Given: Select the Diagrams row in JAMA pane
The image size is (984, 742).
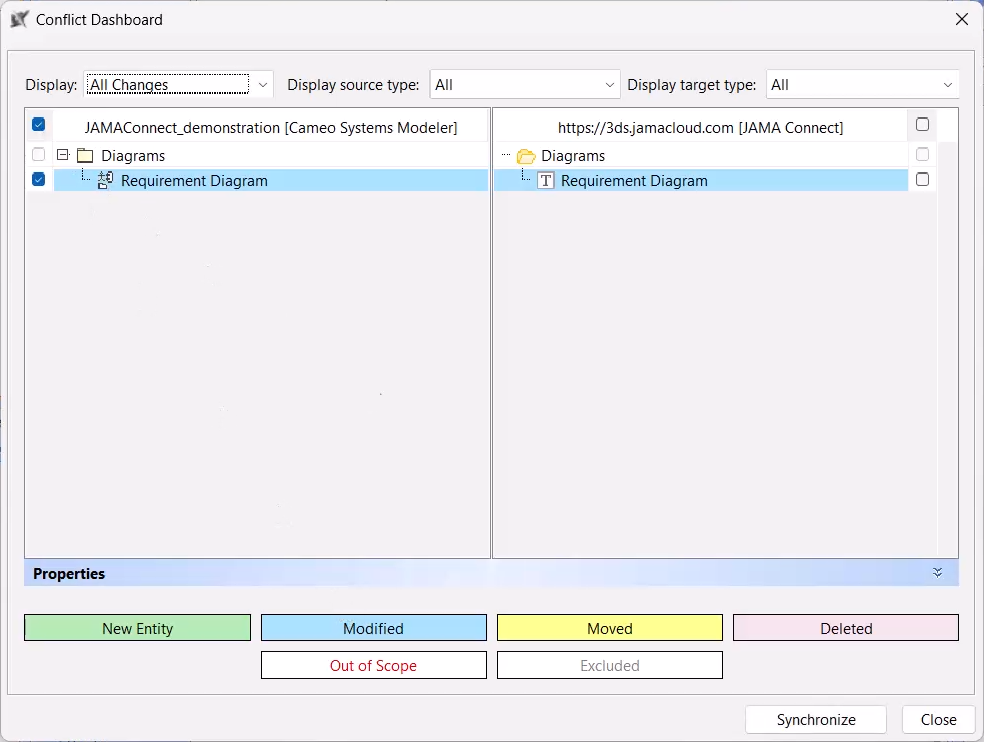Looking at the screenshot, I should coord(701,156).
